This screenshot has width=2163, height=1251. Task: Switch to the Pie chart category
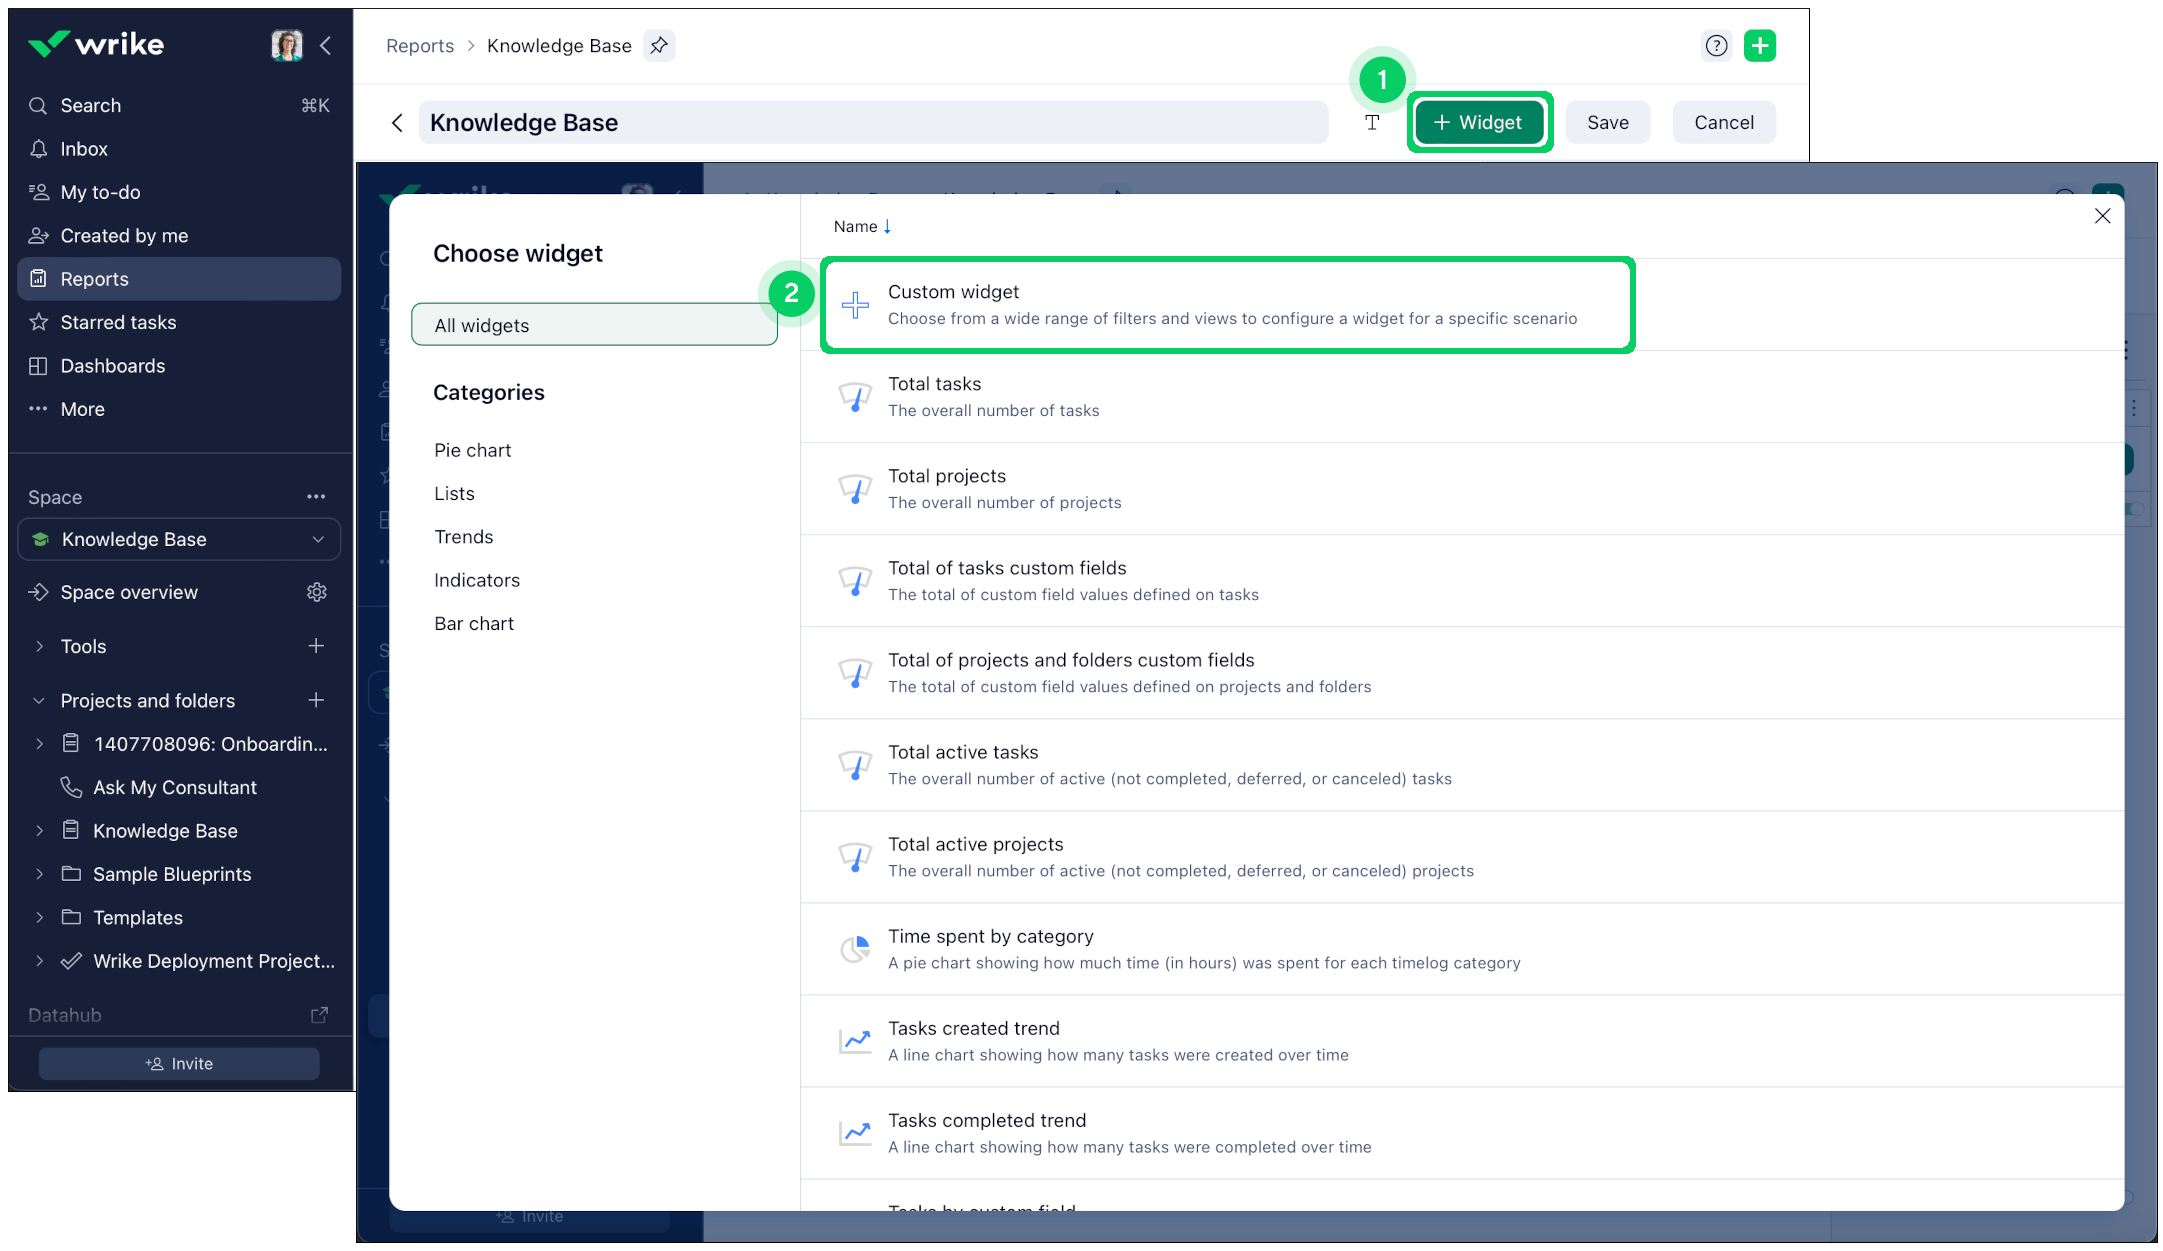point(472,450)
